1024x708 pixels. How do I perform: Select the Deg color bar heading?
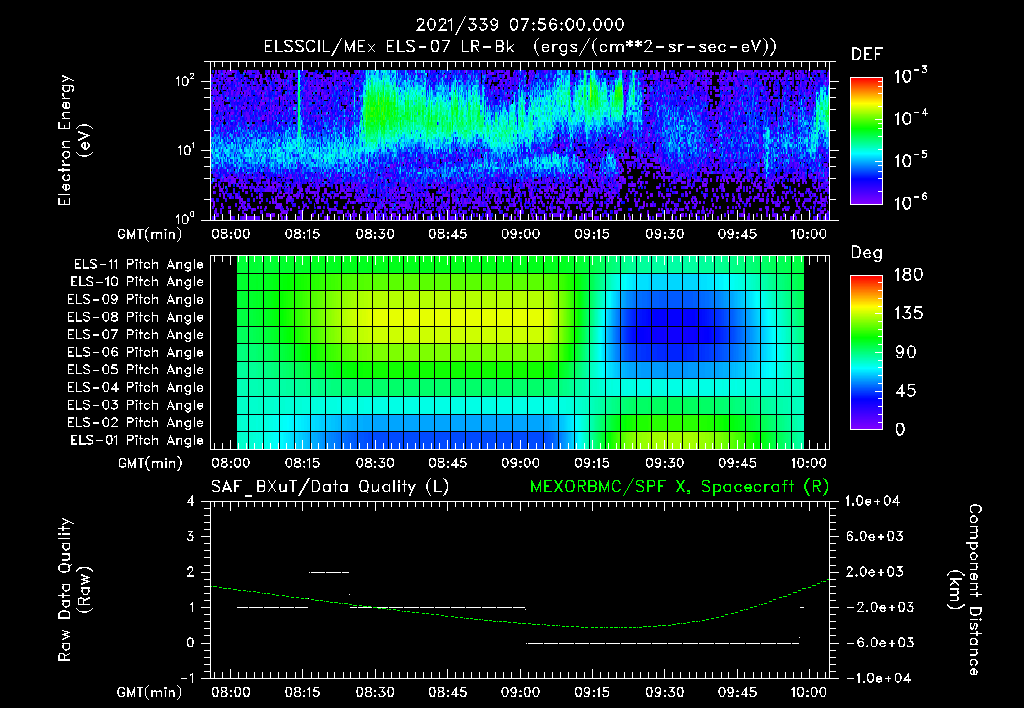(x=867, y=253)
